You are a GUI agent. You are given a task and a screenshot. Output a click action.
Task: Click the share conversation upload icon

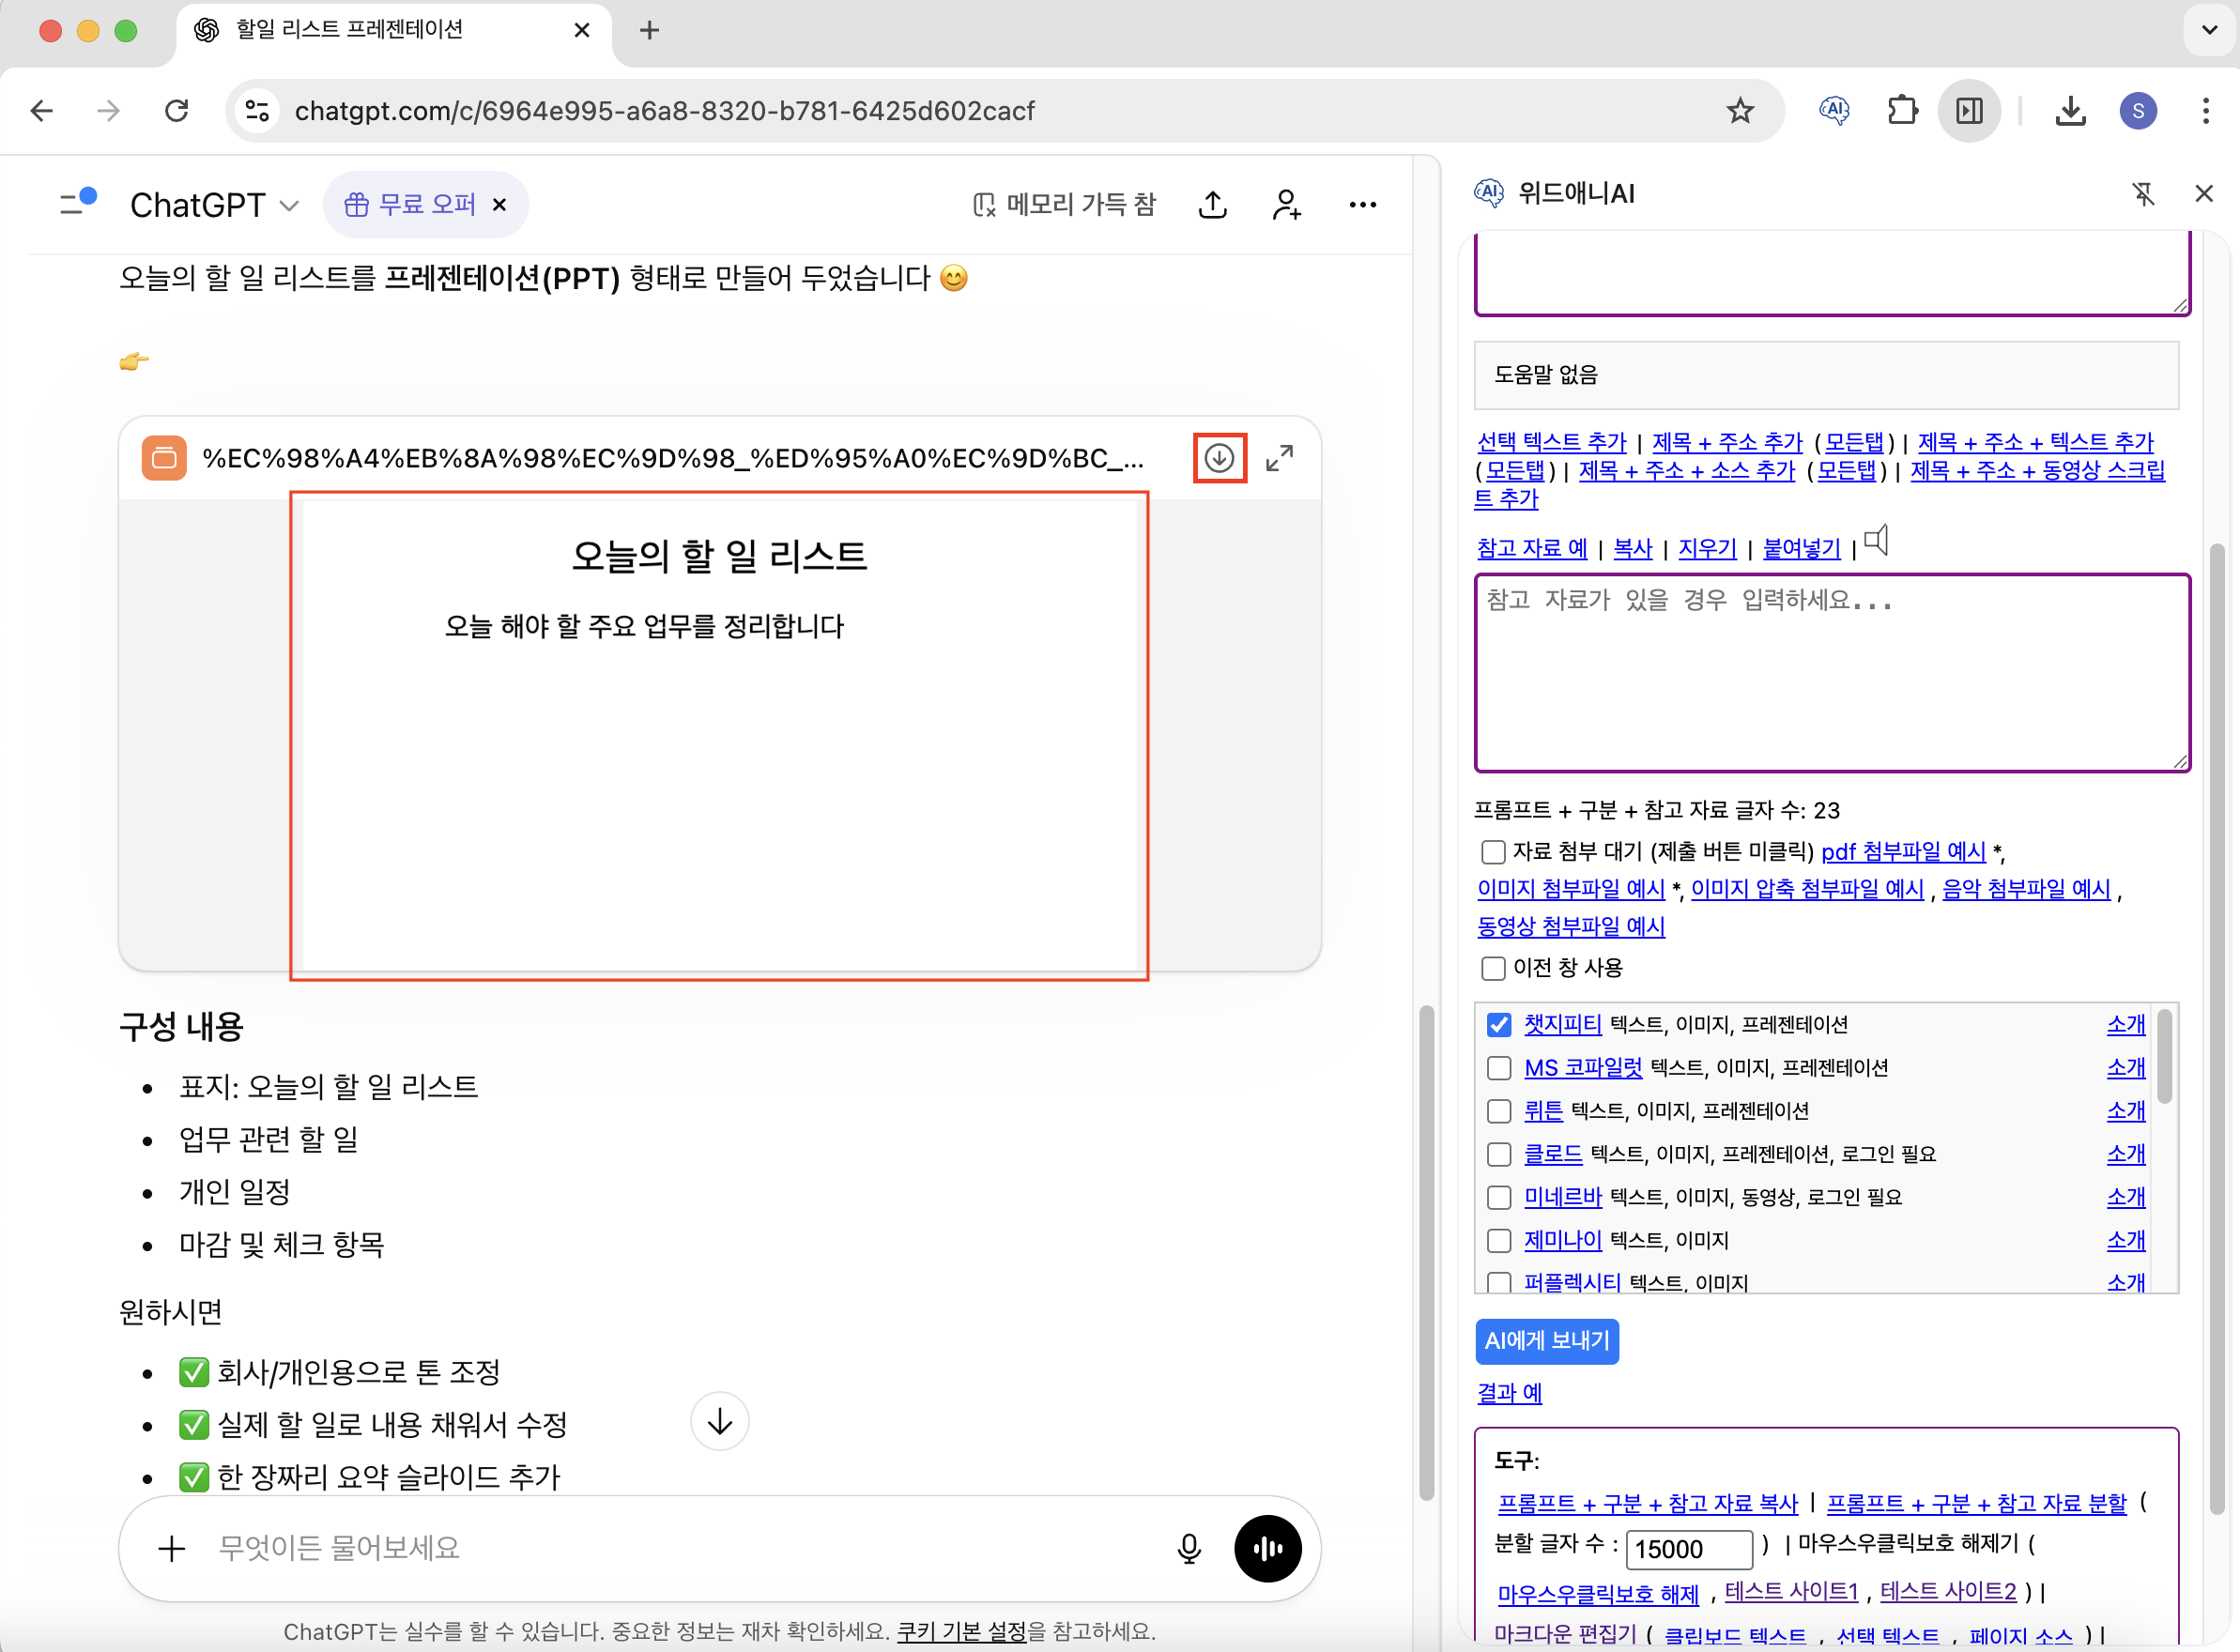pyautogui.click(x=1212, y=205)
